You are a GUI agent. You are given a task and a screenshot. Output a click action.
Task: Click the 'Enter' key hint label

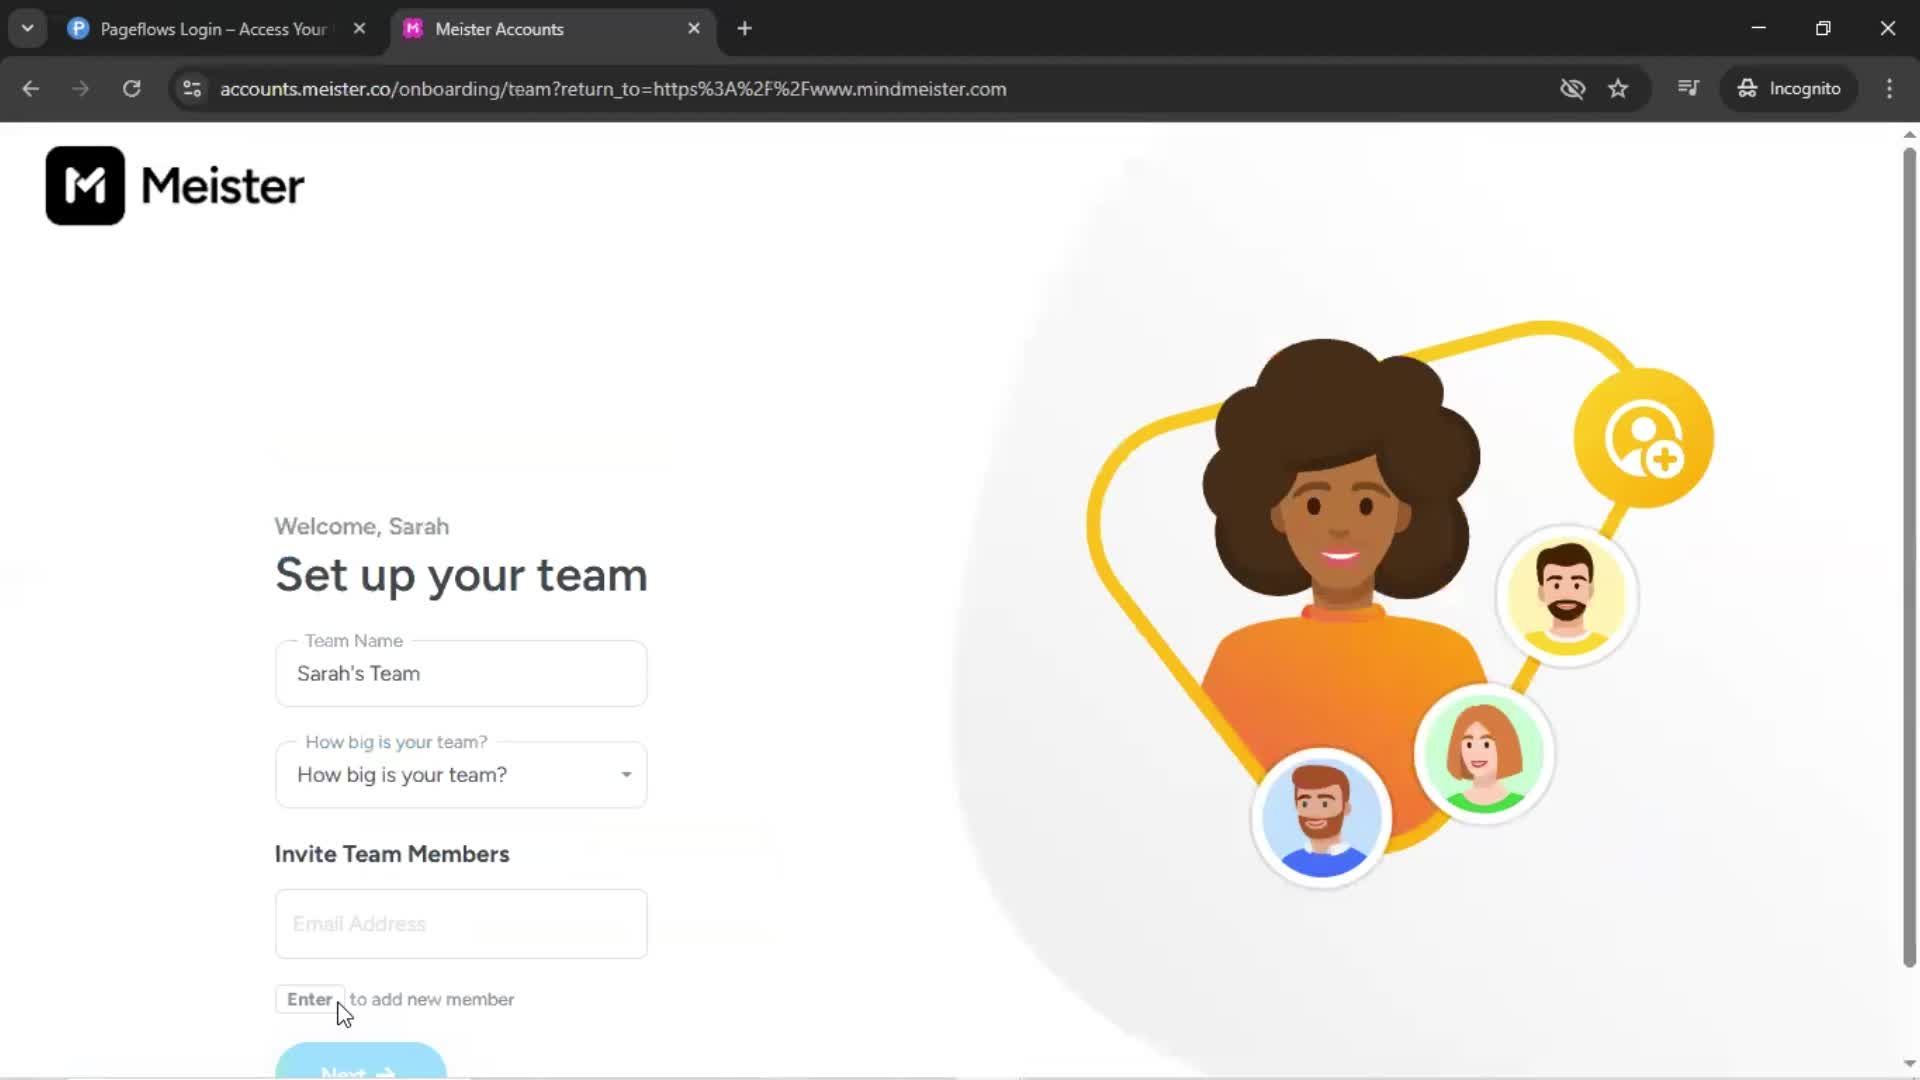coord(310,999)
